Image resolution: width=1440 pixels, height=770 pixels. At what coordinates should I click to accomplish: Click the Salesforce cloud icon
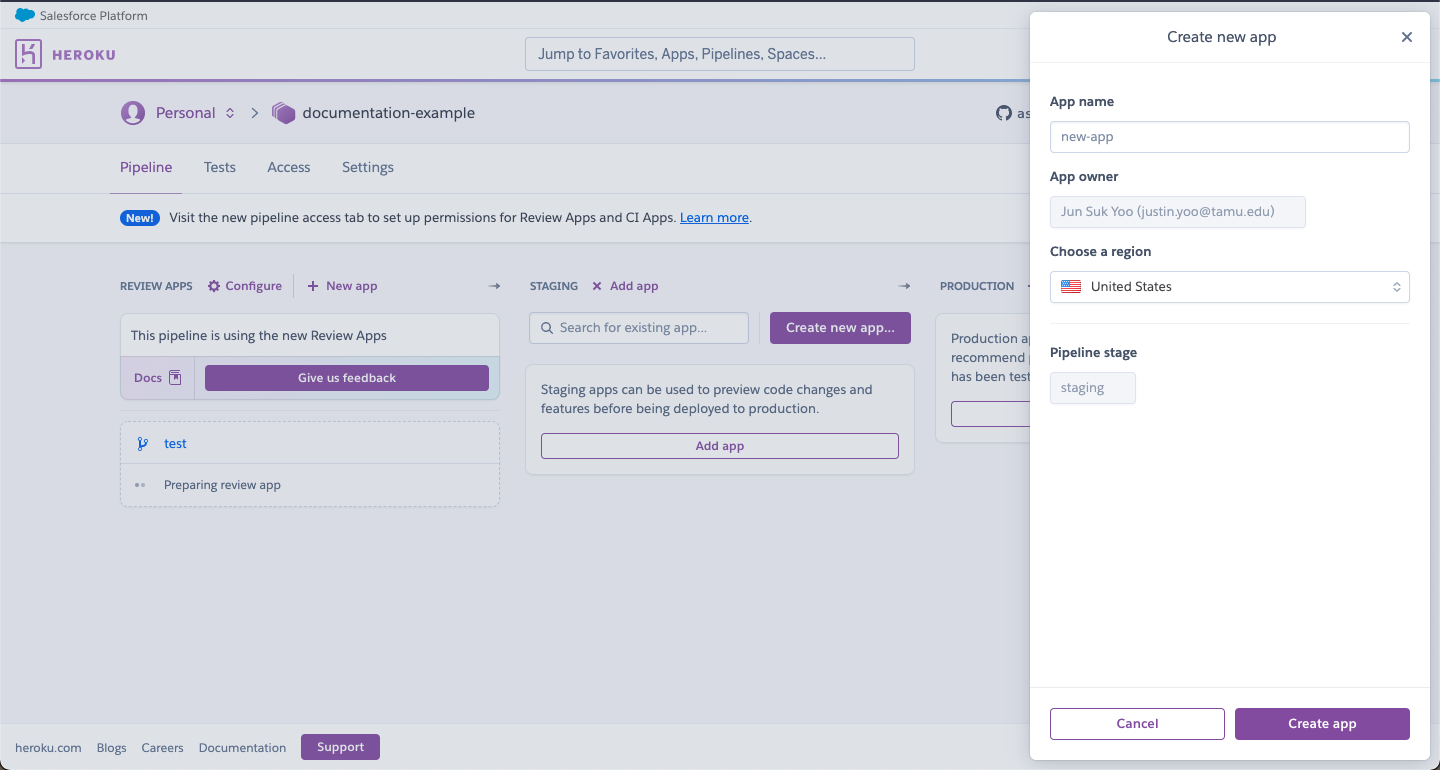tap(25, 15)
